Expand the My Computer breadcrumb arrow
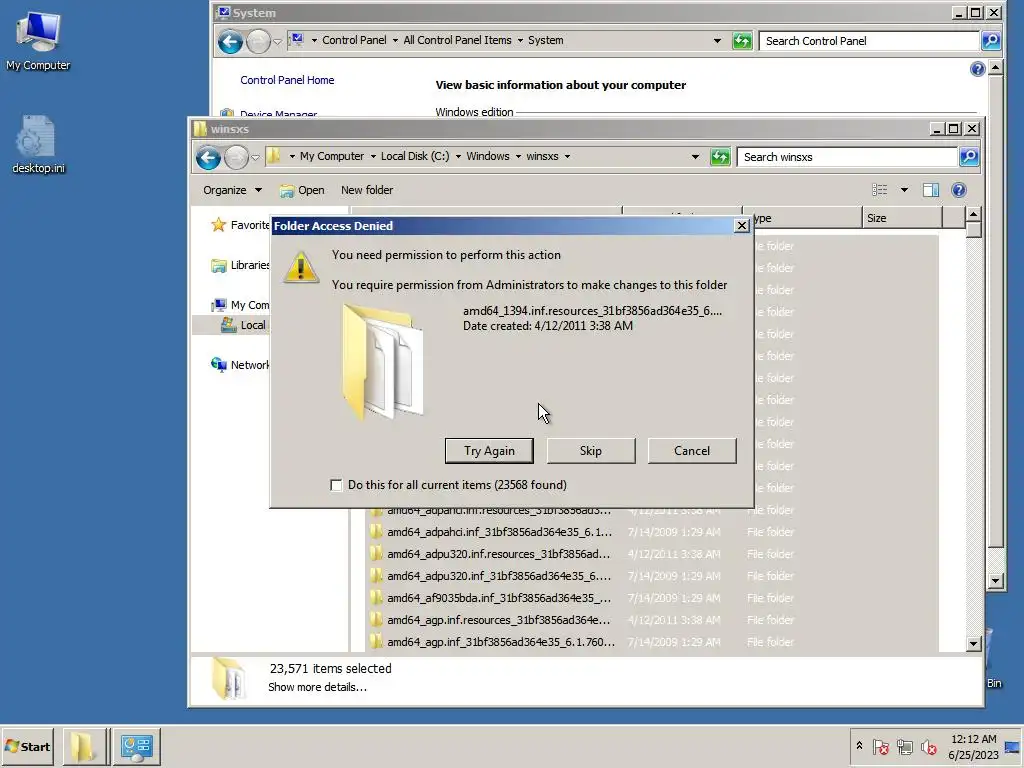 click(373, 157)
